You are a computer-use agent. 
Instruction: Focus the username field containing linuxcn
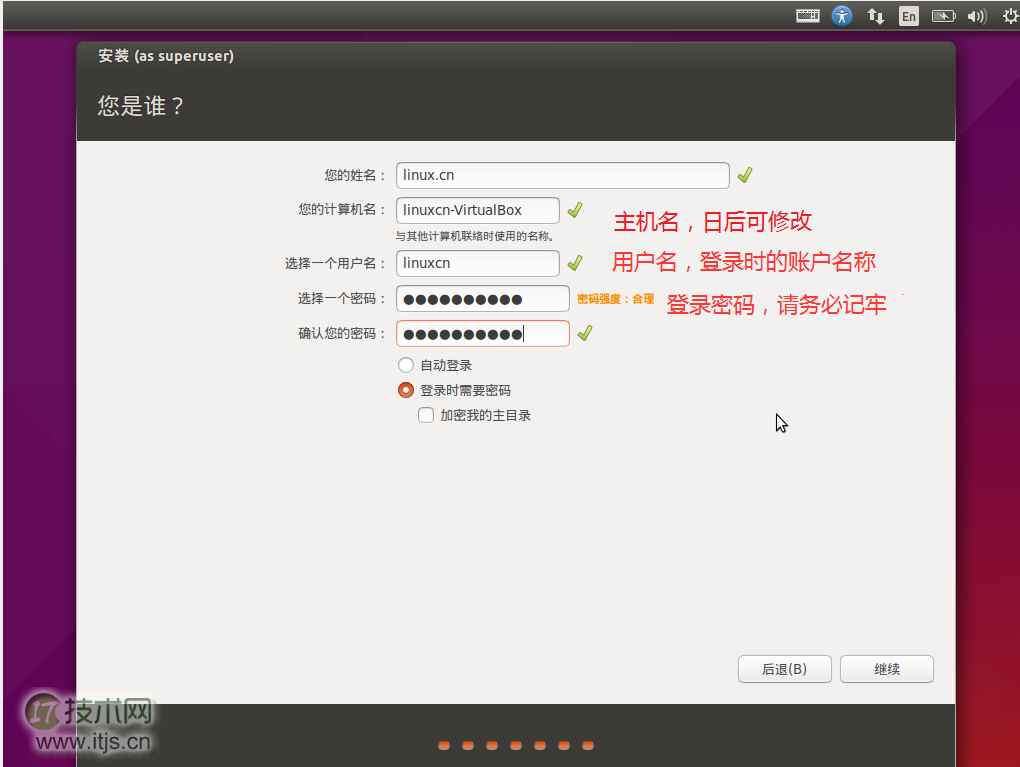(x=477, y=263)
